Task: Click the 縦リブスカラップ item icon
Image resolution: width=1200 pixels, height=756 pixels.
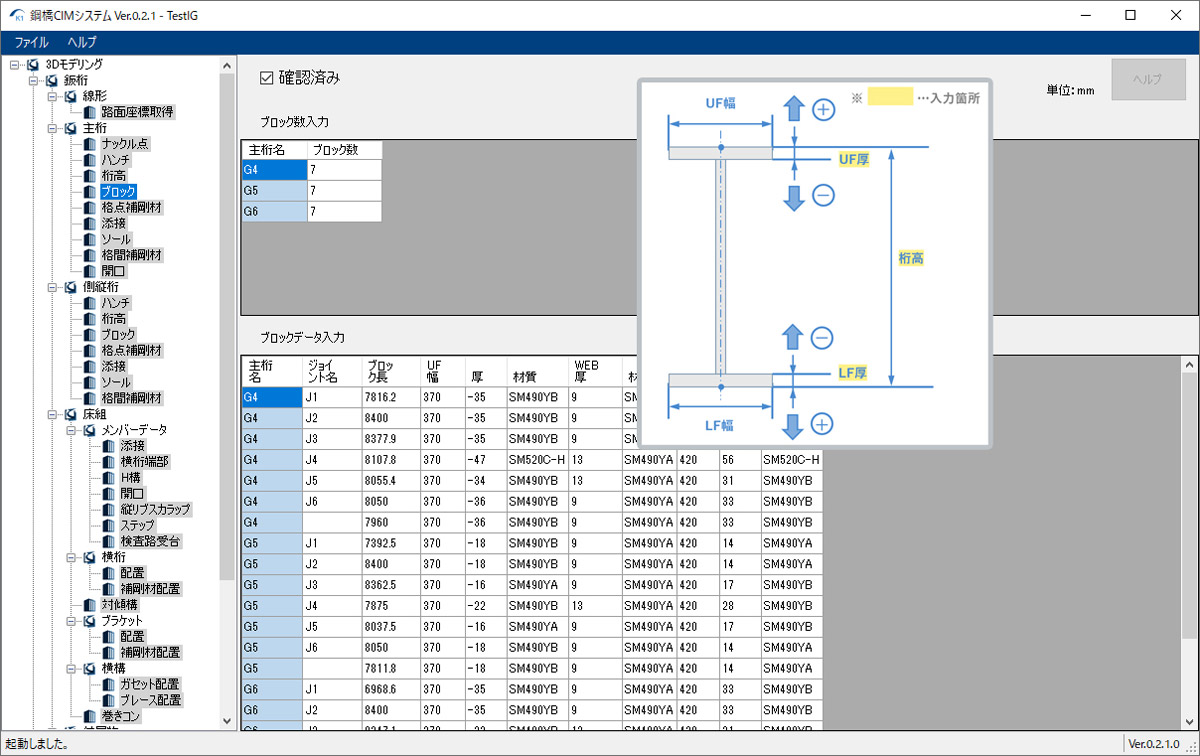Action: pos(108,509)
